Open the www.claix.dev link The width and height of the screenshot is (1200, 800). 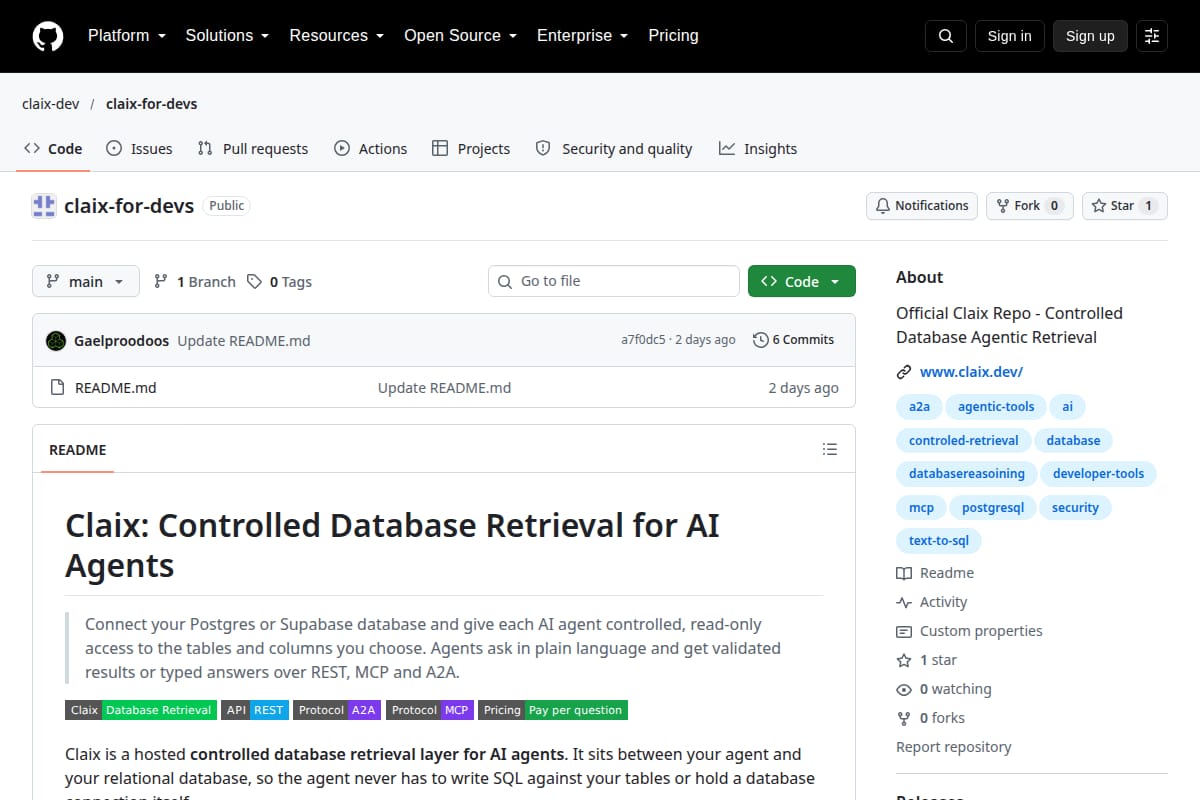click(x=971, y=372)
